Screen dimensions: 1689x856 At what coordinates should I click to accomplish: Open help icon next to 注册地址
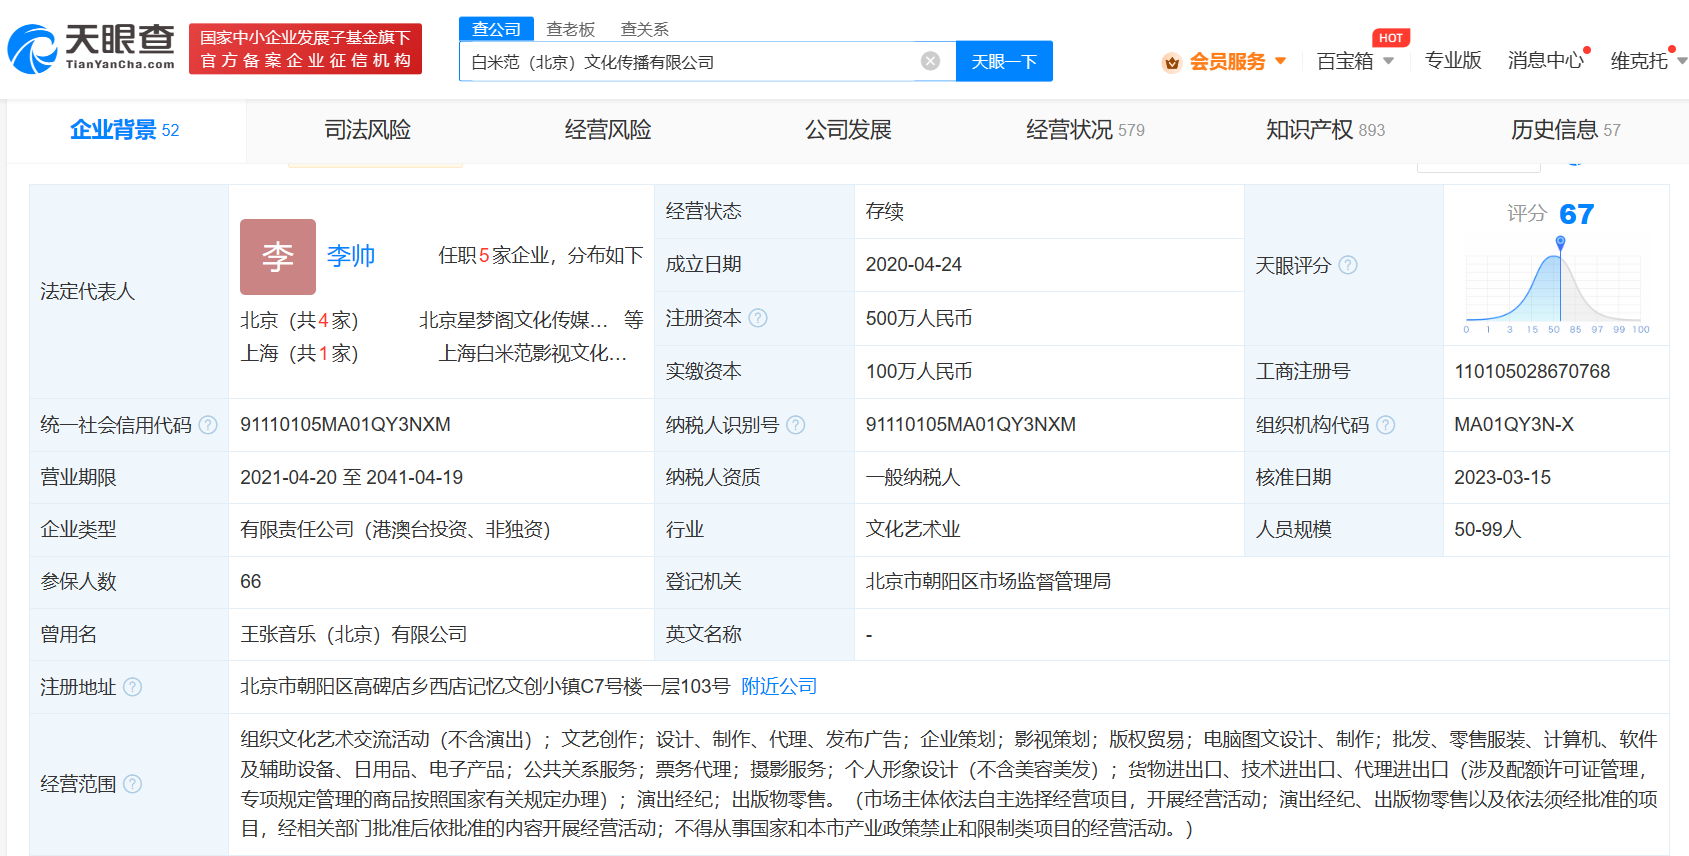click(132, 687)
